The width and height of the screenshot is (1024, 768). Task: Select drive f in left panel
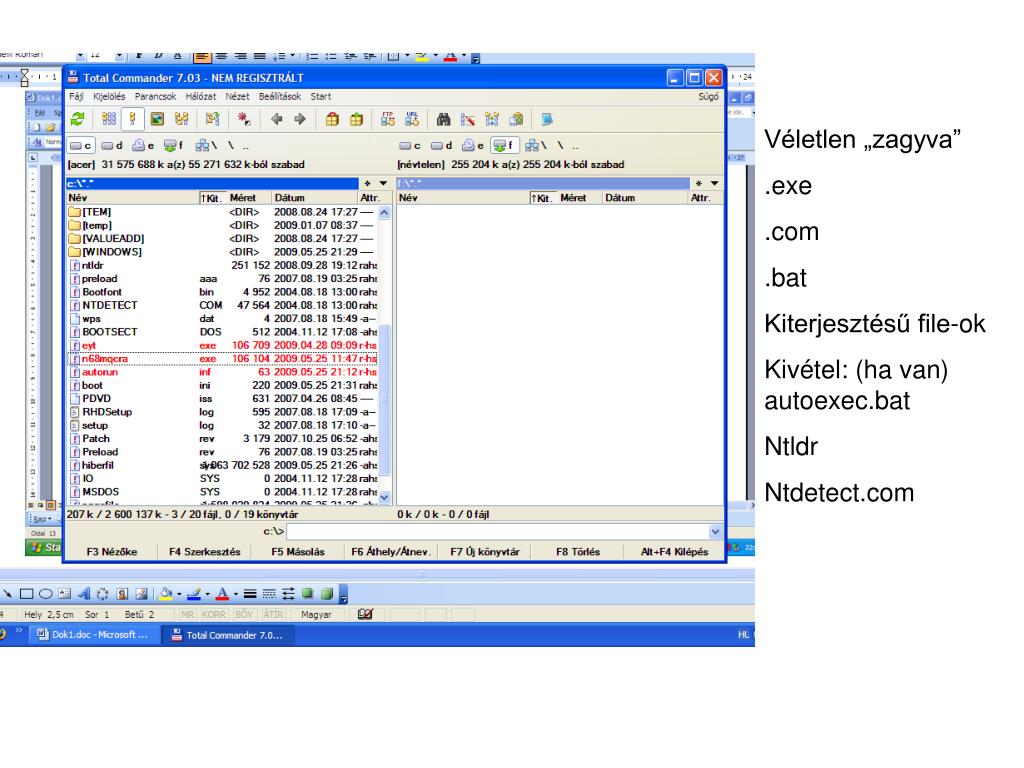coord(174,146)
